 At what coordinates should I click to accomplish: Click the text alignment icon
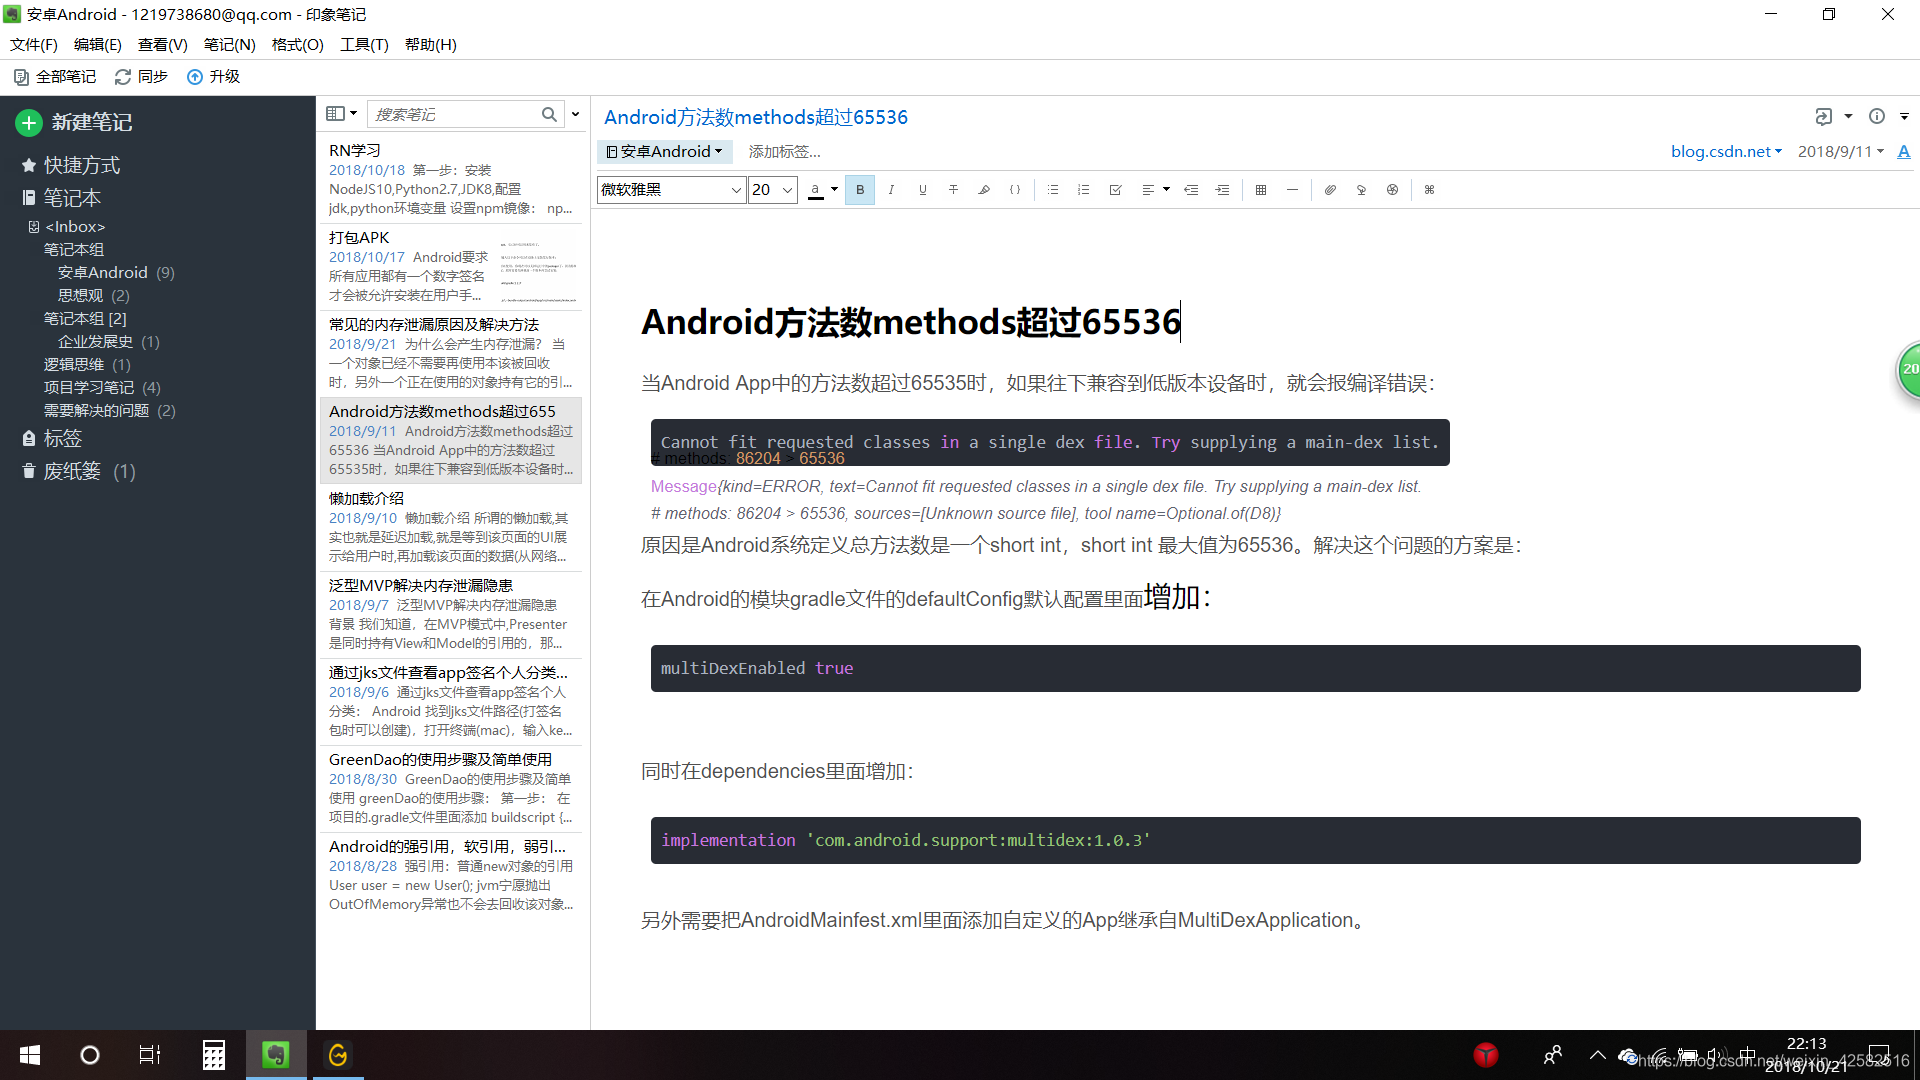point(1148,190)
